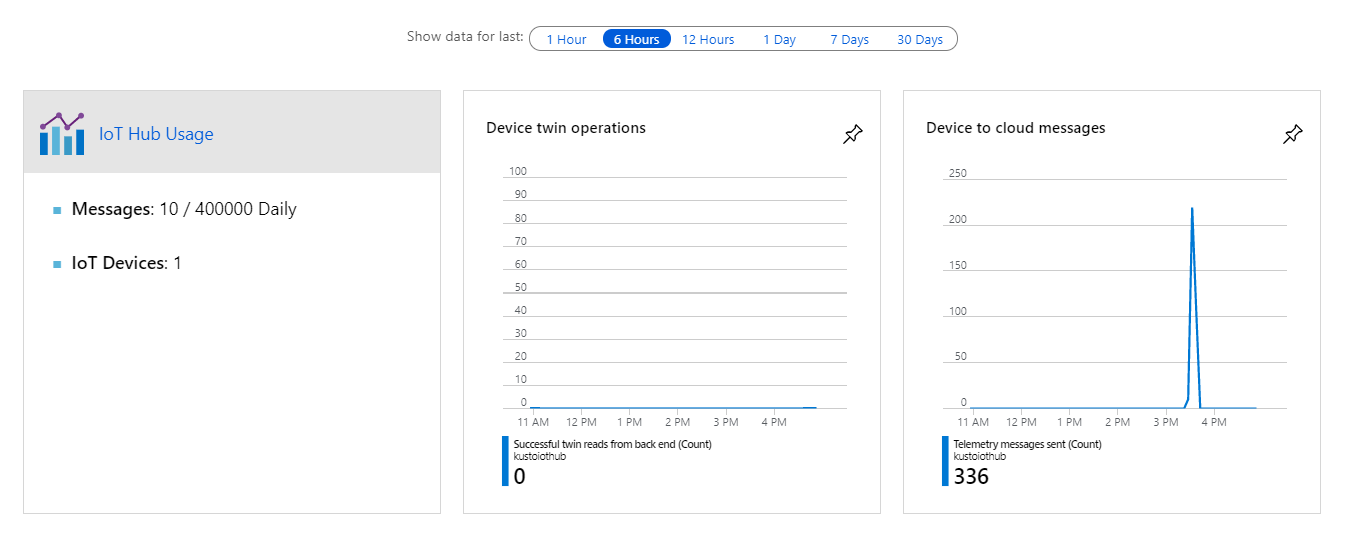Click the Telemetry messages sent legend label
The image size is (1347, 543).
(1027, 444)
